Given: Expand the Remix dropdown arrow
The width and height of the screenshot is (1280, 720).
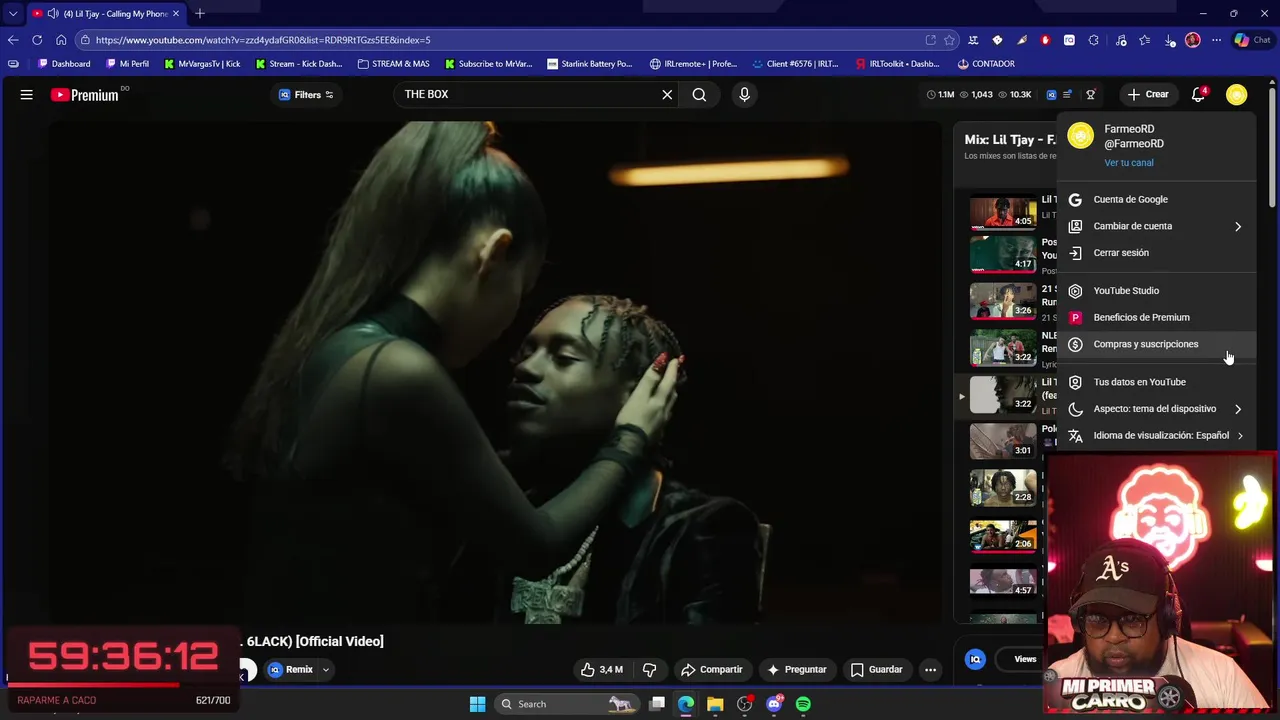Looking at the screenshot, I should pos(325,670).
